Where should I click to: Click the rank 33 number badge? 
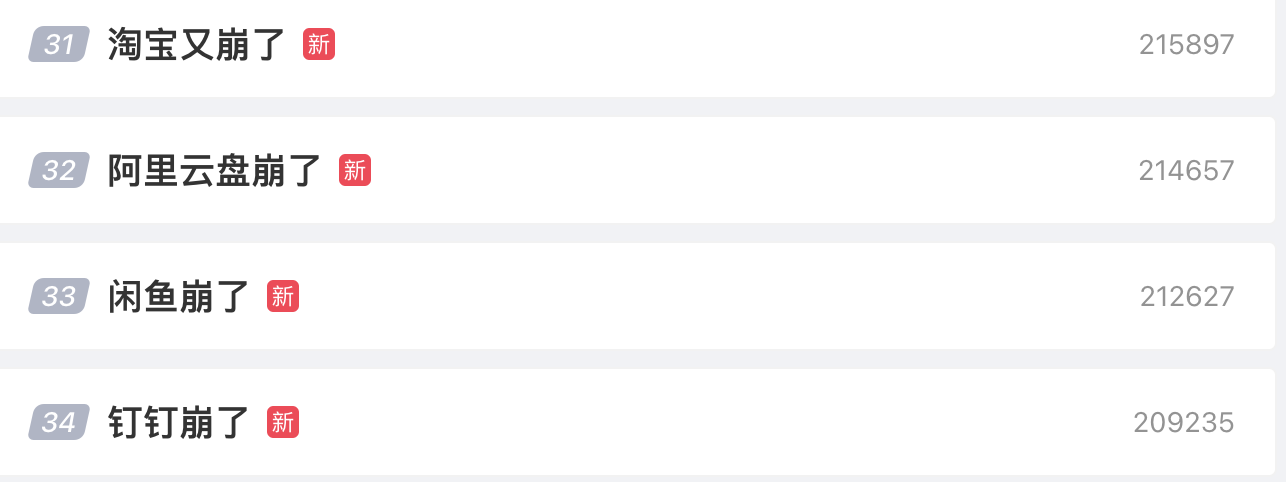coord(59,296)
